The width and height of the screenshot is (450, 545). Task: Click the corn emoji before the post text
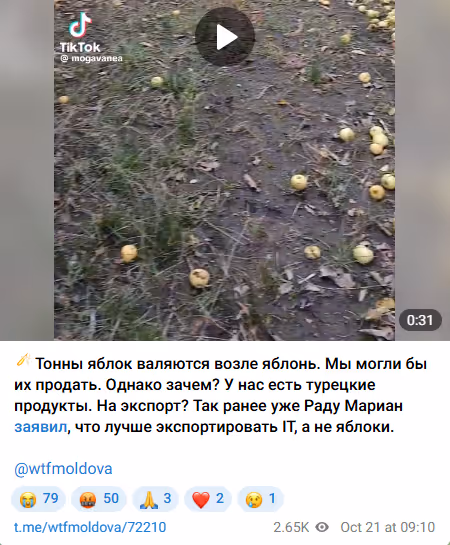click(24, 361)
